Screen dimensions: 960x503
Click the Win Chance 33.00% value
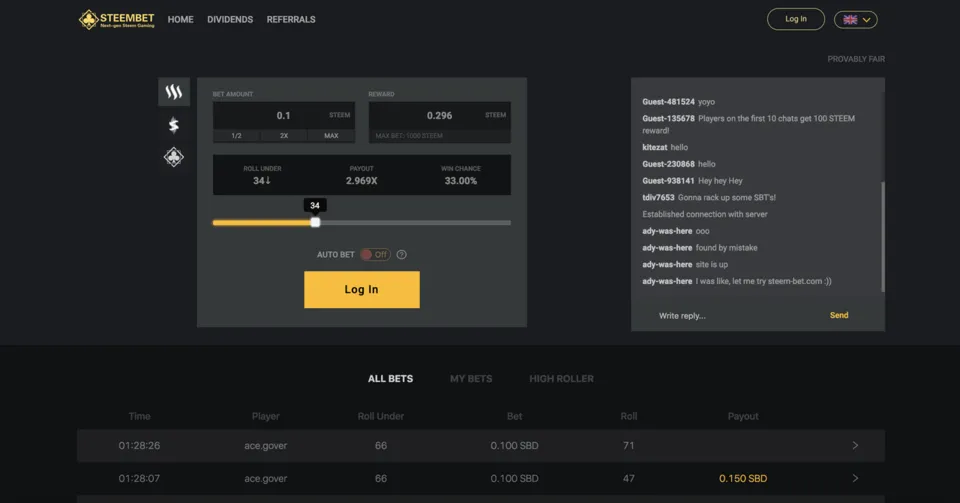point(460,181)
